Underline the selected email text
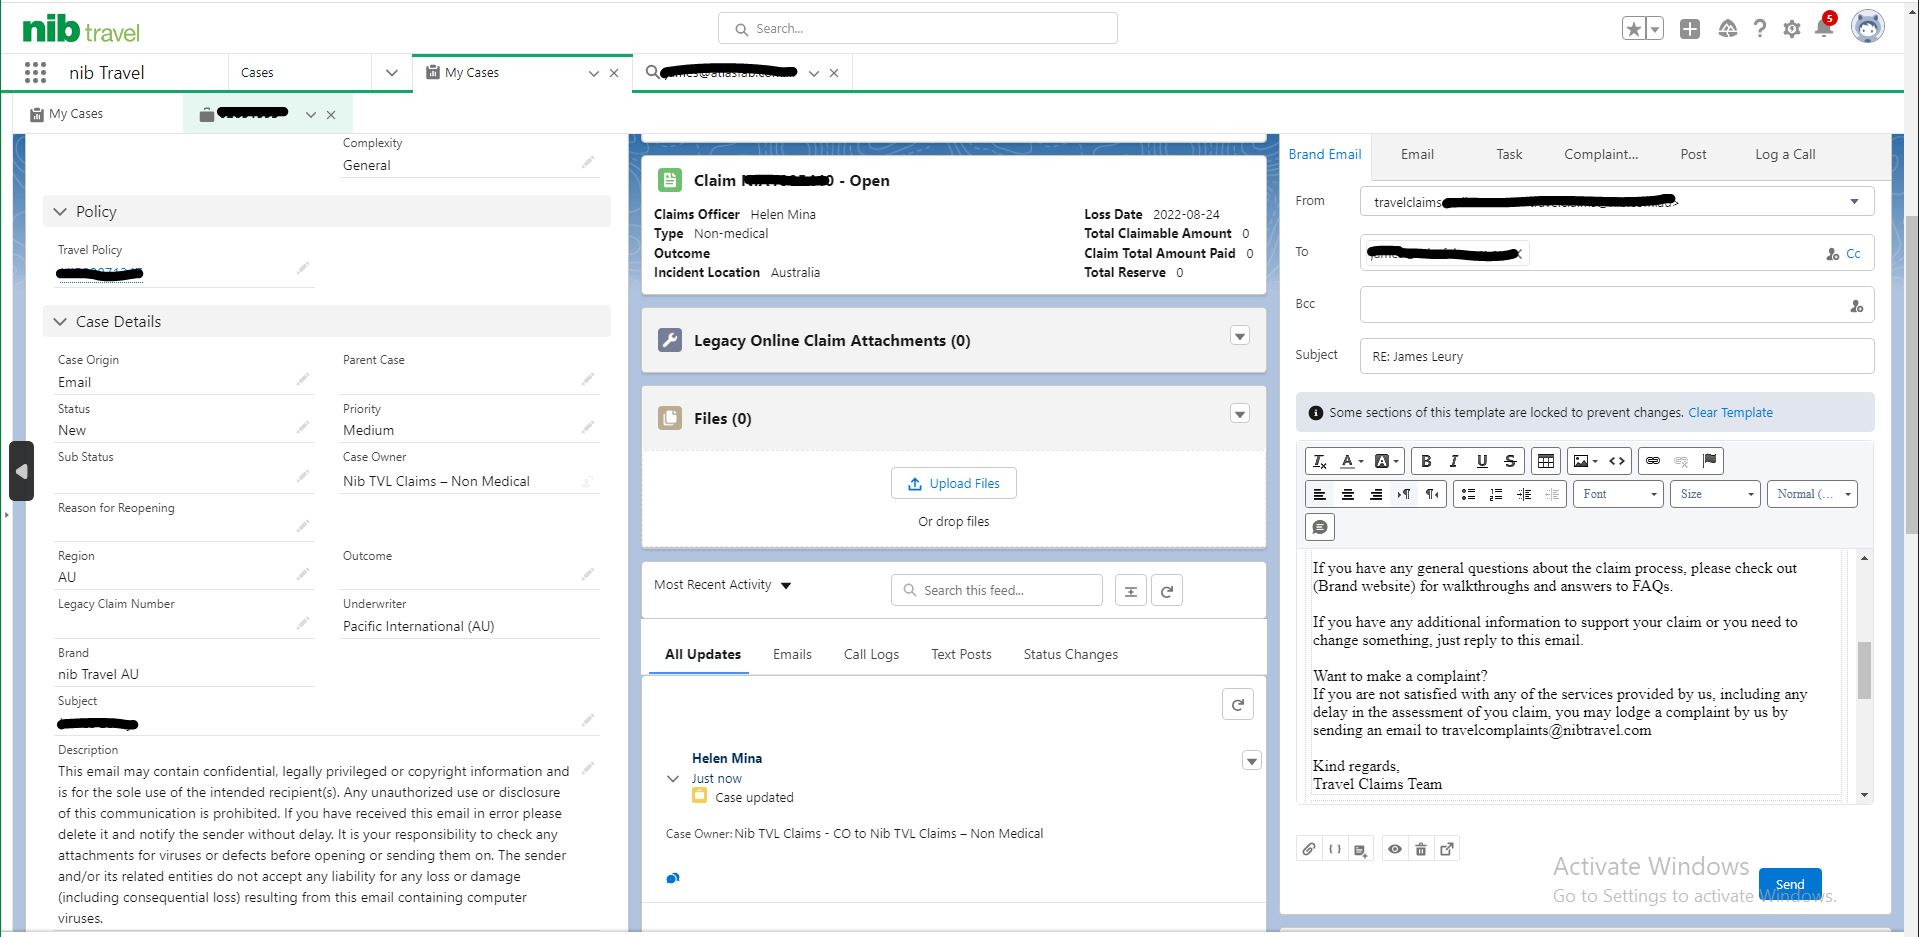The height and width of the screenshot is (937, 1919). pyautogui.click(x=1482, y=461)
